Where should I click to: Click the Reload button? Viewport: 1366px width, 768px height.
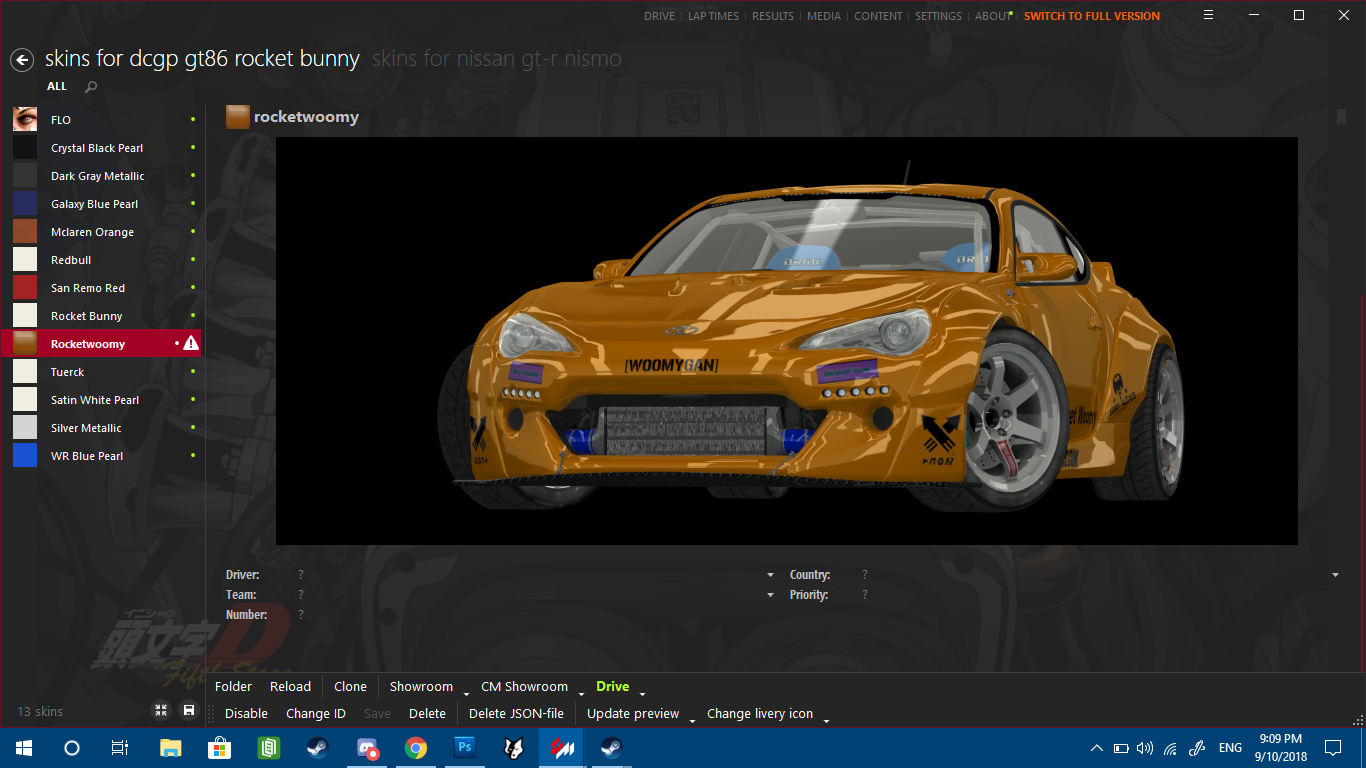click(290, 687)
